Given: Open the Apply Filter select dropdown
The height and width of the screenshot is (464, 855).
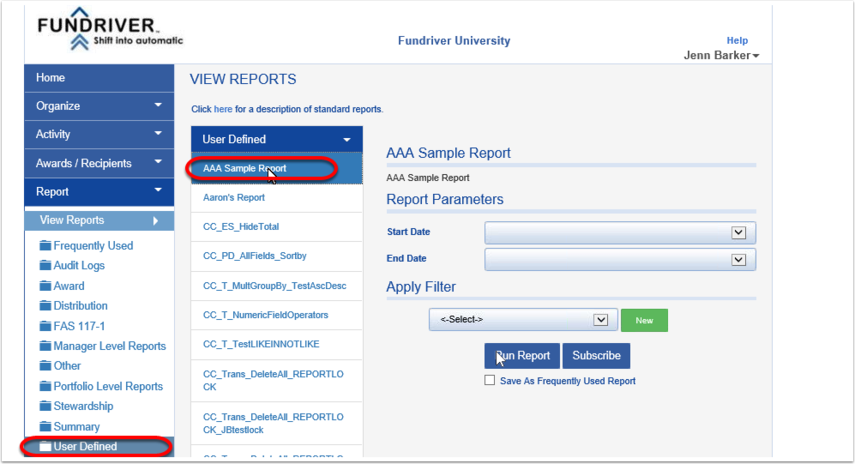Looking at the screenshot, I should click(600, 320).
